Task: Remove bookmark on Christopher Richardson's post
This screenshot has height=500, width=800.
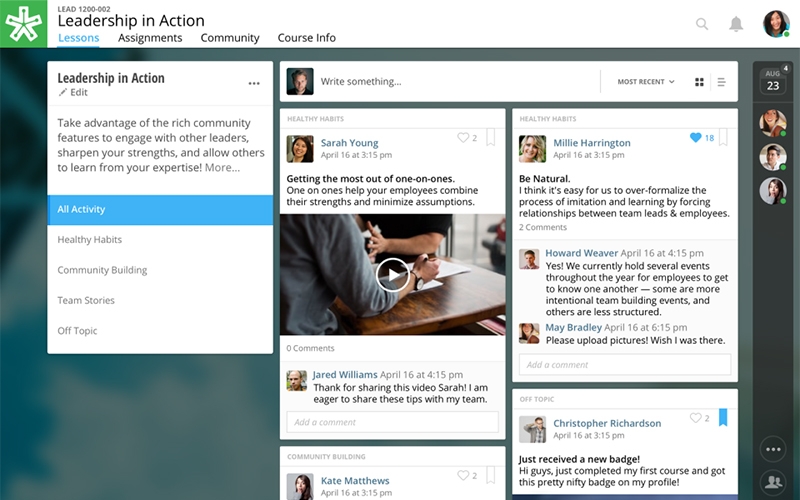Action: (723, 417)
